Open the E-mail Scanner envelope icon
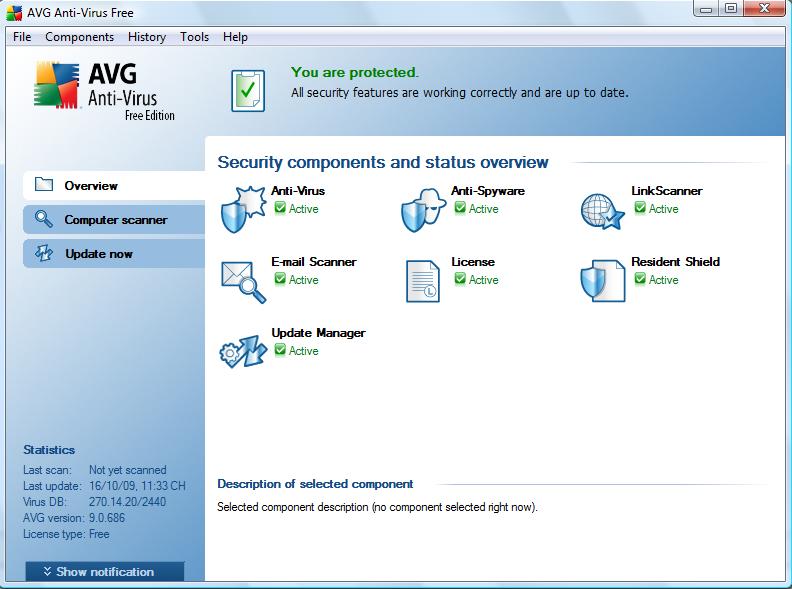 242,281
